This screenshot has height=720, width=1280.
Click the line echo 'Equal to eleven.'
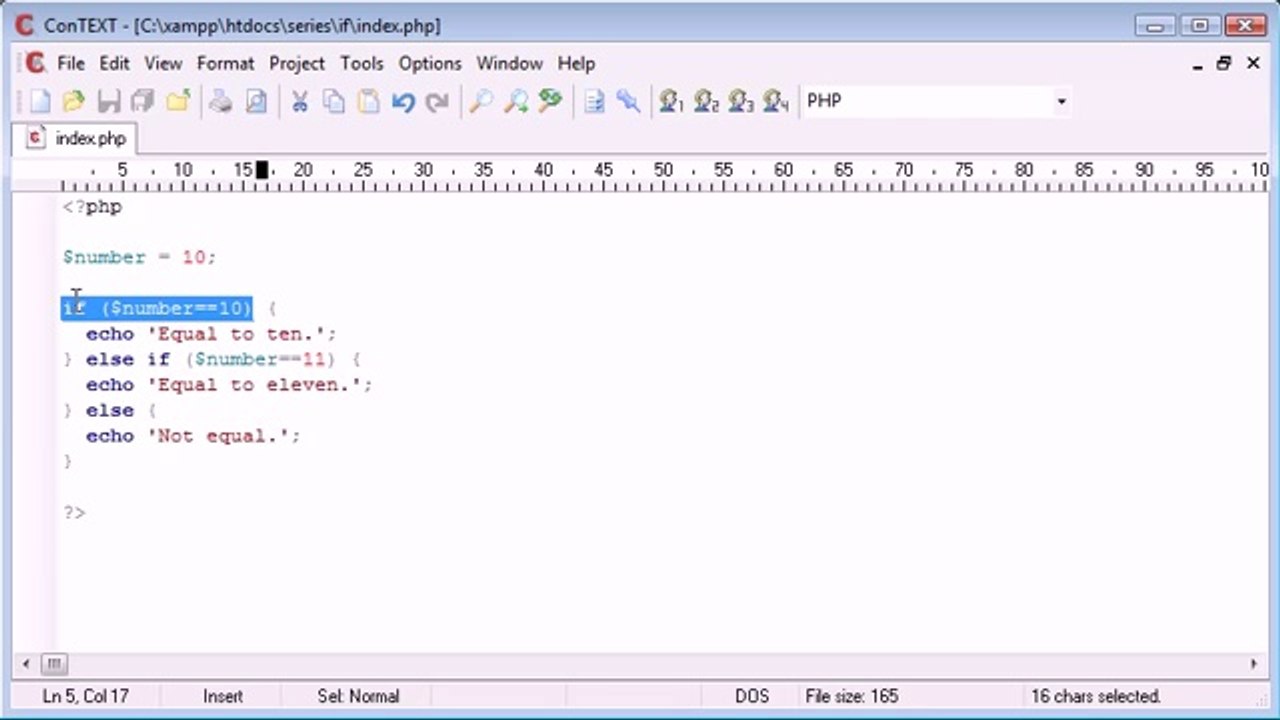(x=229, y=385)
